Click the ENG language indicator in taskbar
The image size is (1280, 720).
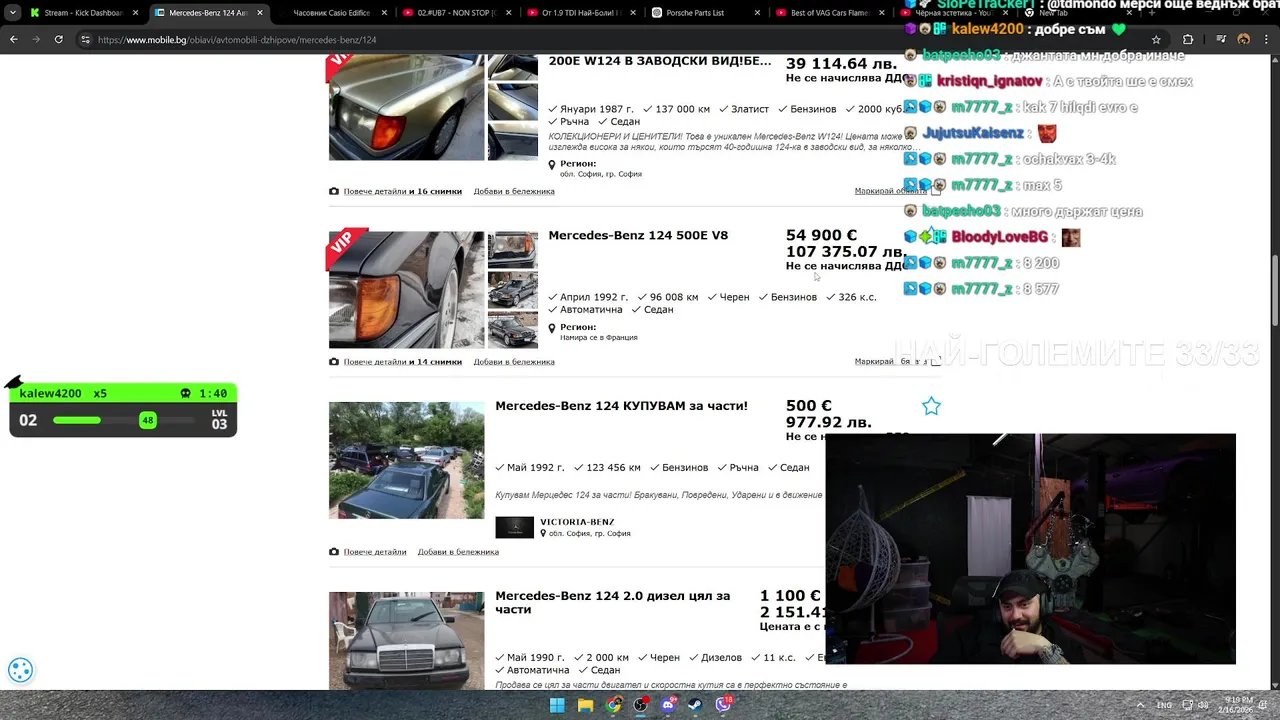[x=1164, y=705]
